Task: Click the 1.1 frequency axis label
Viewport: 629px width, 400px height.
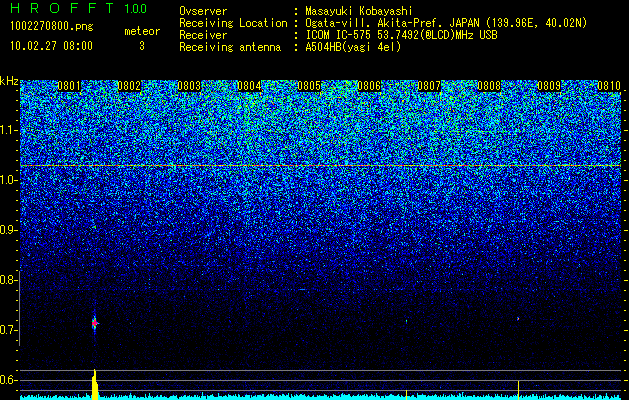Action: pos(9,131)
